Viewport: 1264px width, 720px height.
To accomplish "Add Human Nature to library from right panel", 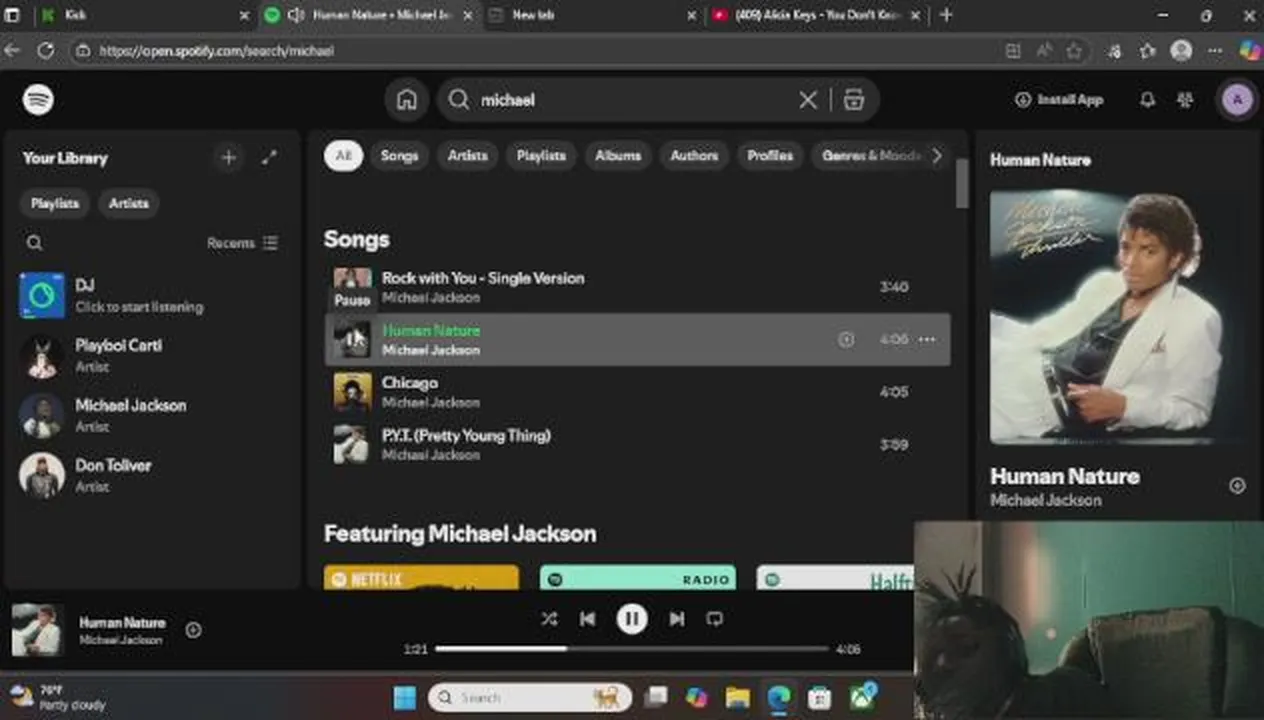I will pyautogui.click(x=1237, y=486).
